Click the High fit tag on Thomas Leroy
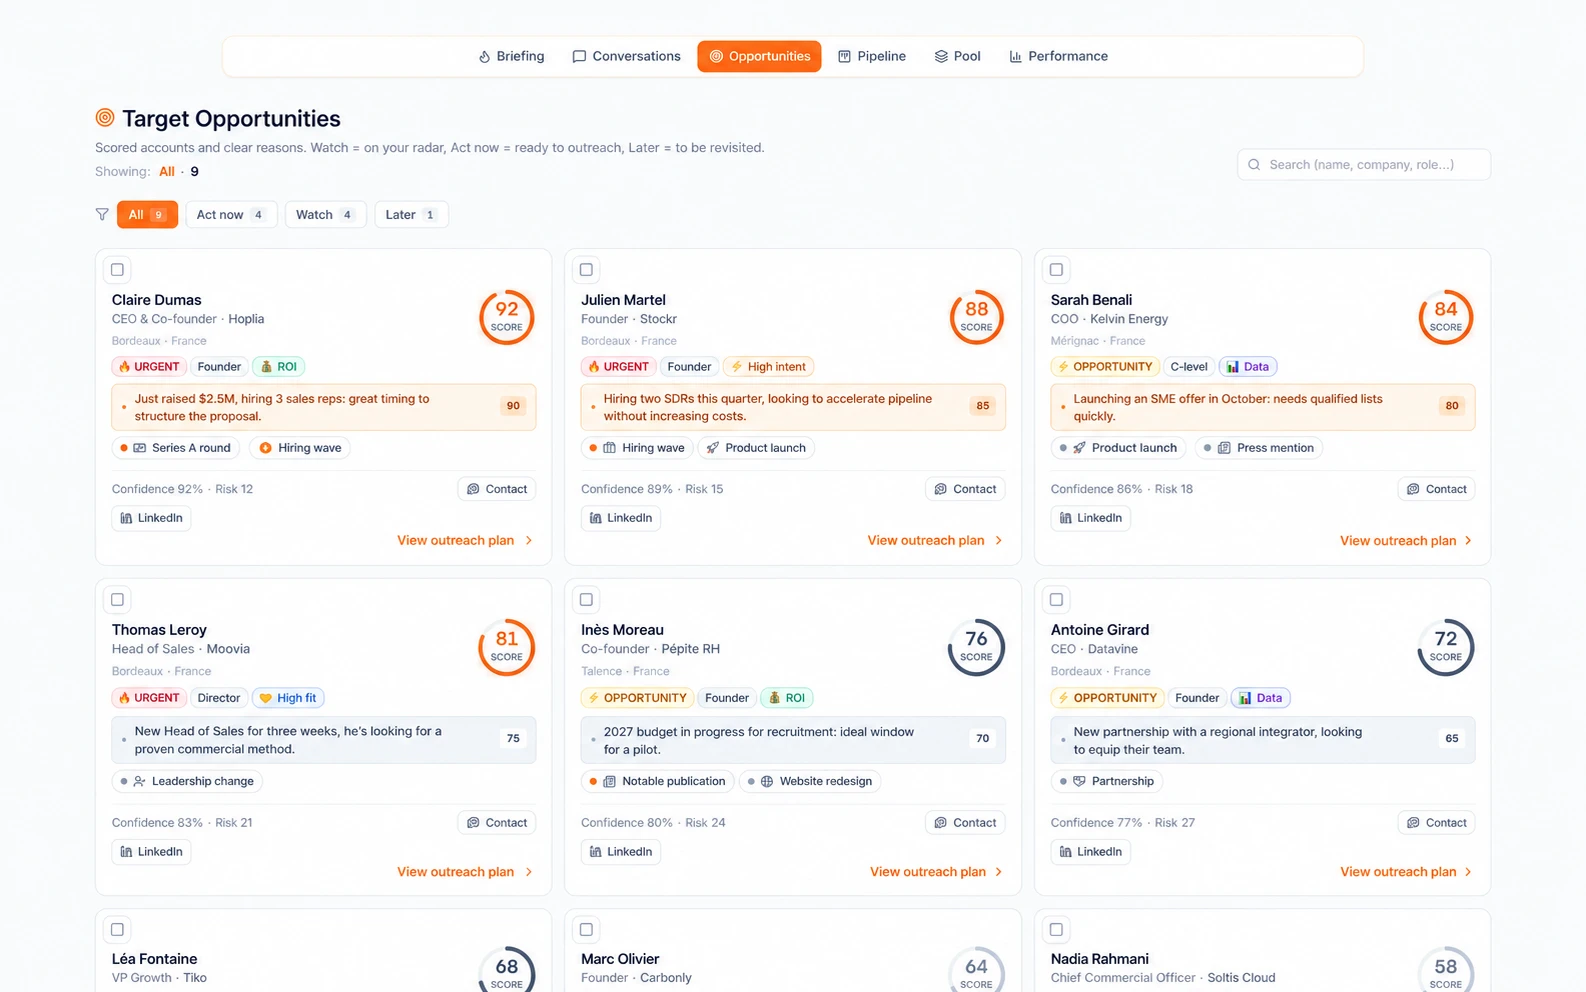The height and width of the screenshot is (992, 1586). (x=288, y=698)
